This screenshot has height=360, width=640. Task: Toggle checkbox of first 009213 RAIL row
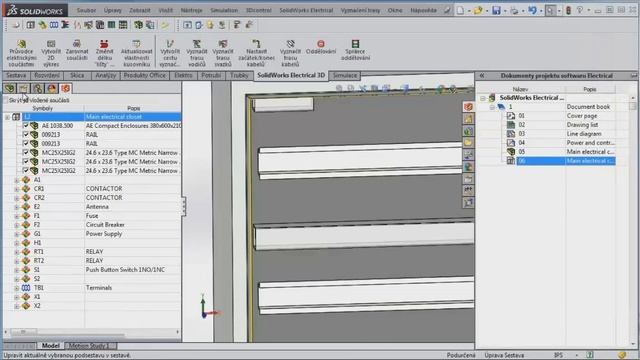click(x=26, y=135)
